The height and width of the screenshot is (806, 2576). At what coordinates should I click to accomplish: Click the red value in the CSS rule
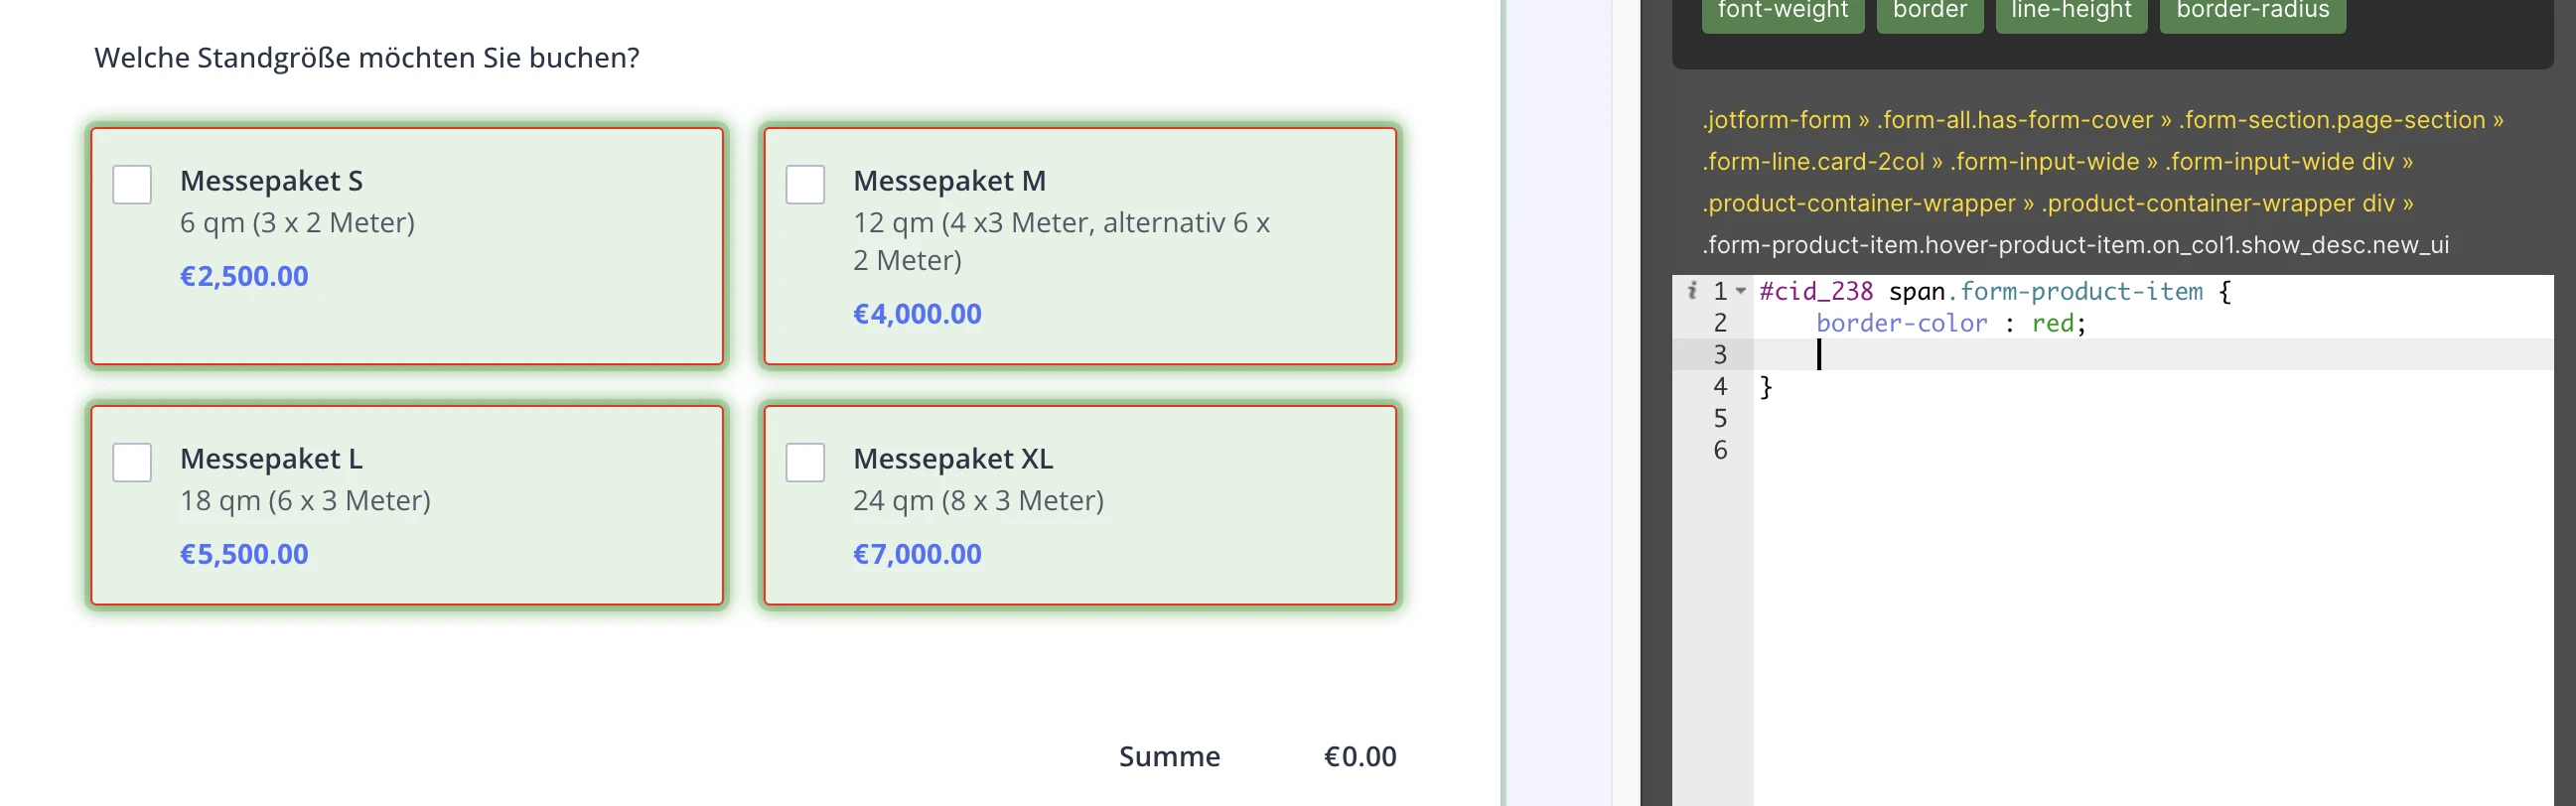[x=2055, y=322]
